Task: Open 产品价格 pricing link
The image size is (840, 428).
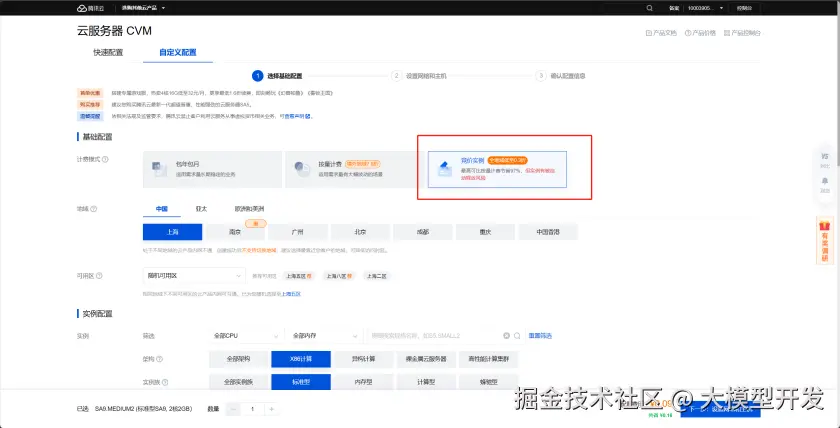Action: [700, 33]
